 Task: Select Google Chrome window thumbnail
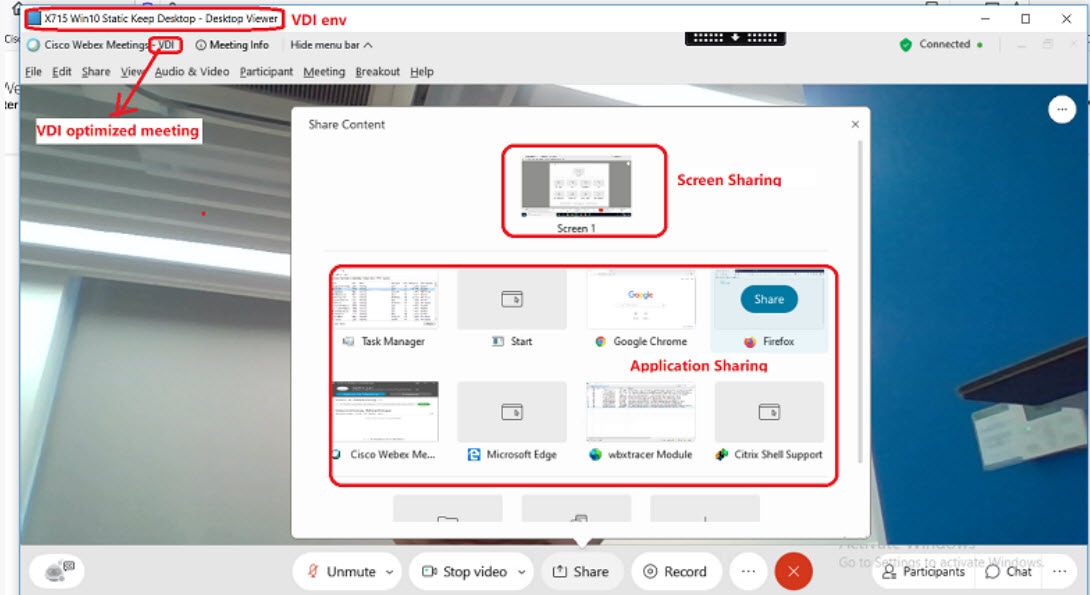click(x=640, y=299)
